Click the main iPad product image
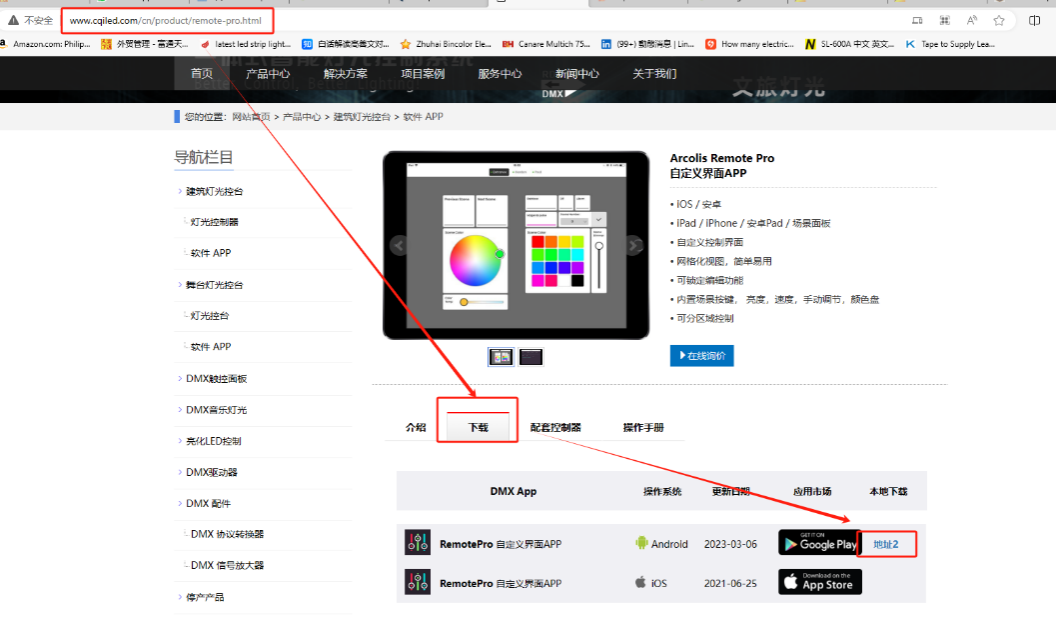The width and height of the screenshot is (1056, 636). pyautogui.click(x=516, y=245)
